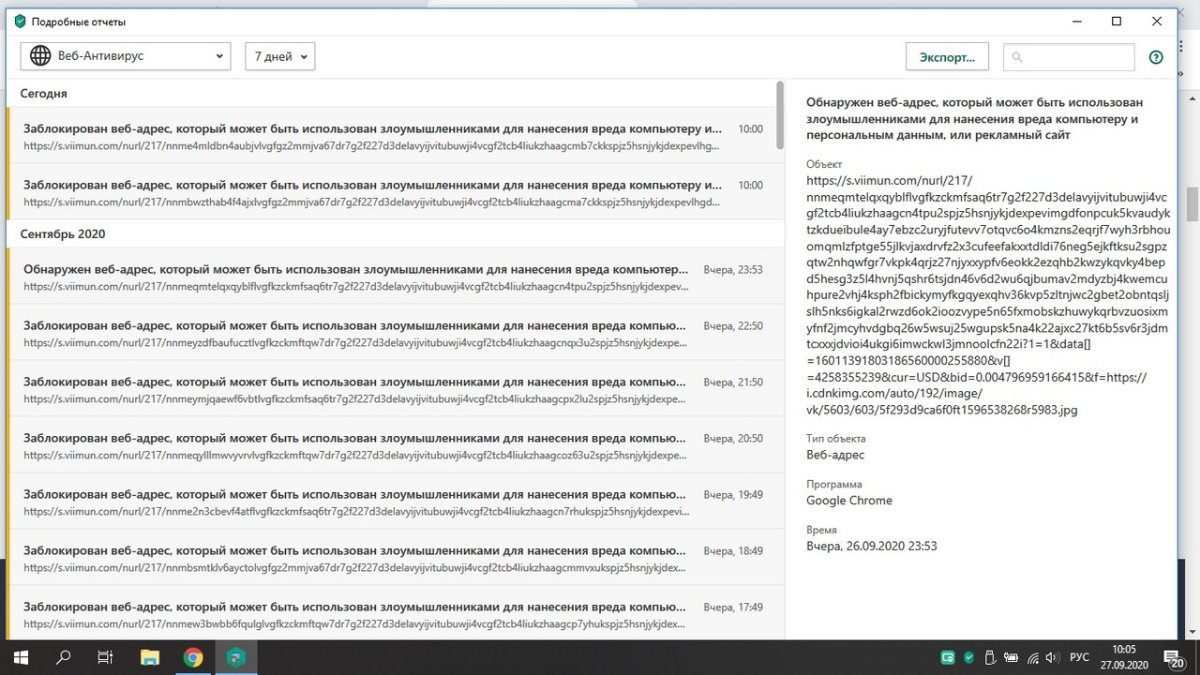Viewport: 1200px width, 675px height.
Task: Click the globe icon in component selector
Action: (40, 56)
